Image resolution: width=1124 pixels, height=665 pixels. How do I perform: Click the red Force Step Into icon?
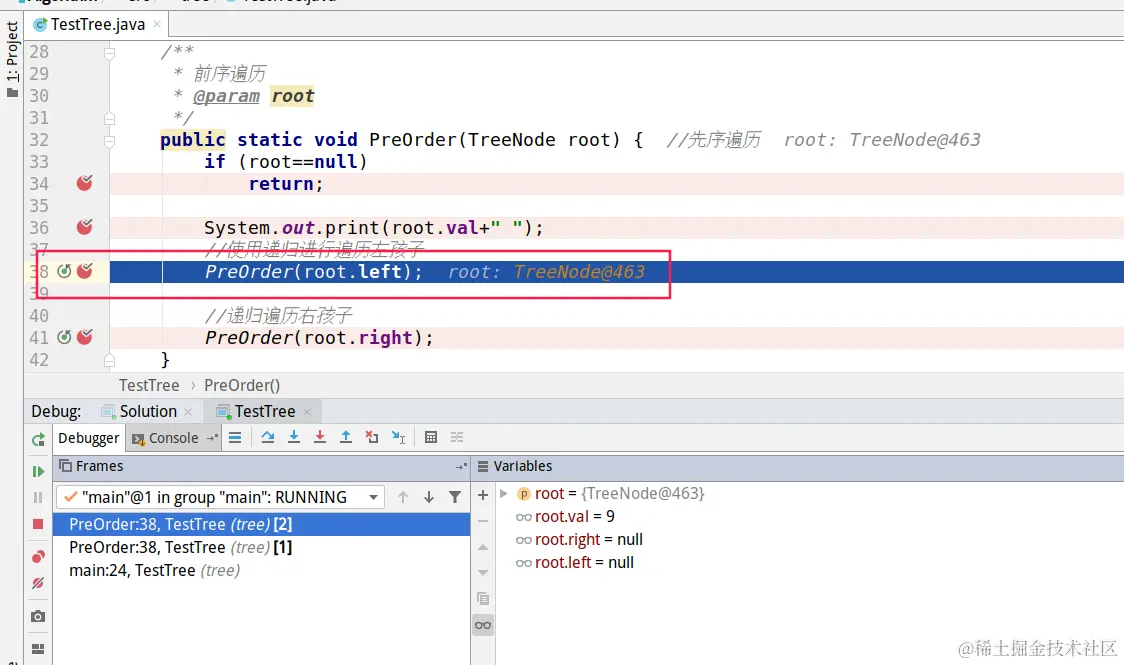point(320,437)
